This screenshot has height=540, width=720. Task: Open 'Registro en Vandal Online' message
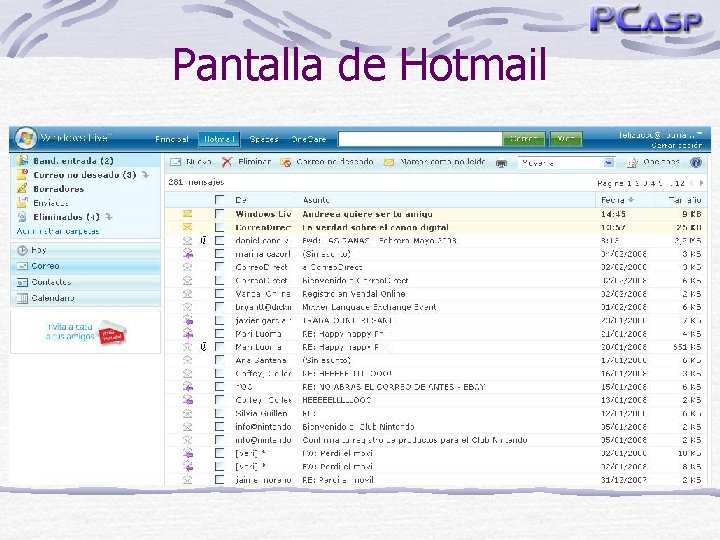pos(354,294)
